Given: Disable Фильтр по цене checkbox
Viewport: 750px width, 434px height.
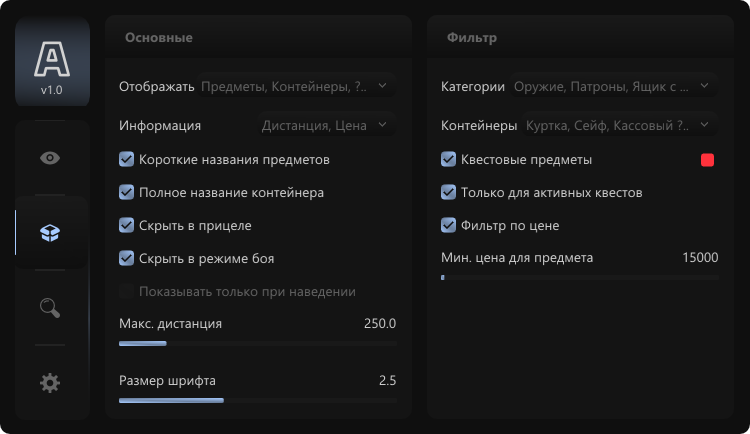Looking at the screenshot, I should pyautogui.click(x=448, y=225).
